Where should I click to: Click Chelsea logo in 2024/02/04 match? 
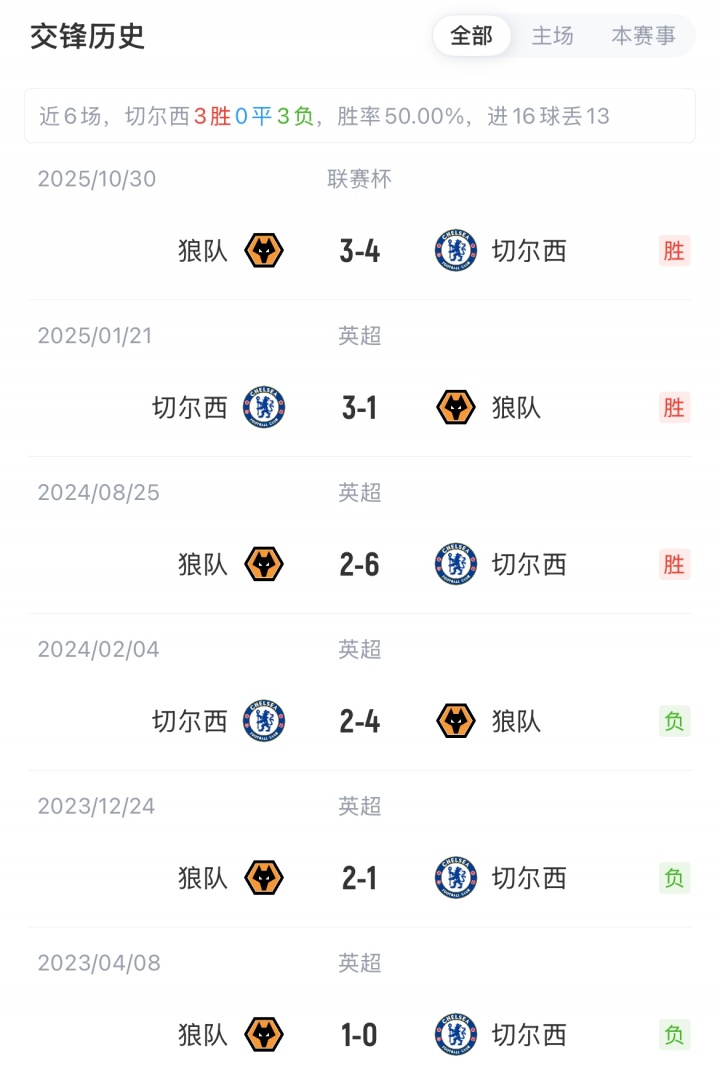click(x=264, y=721)
